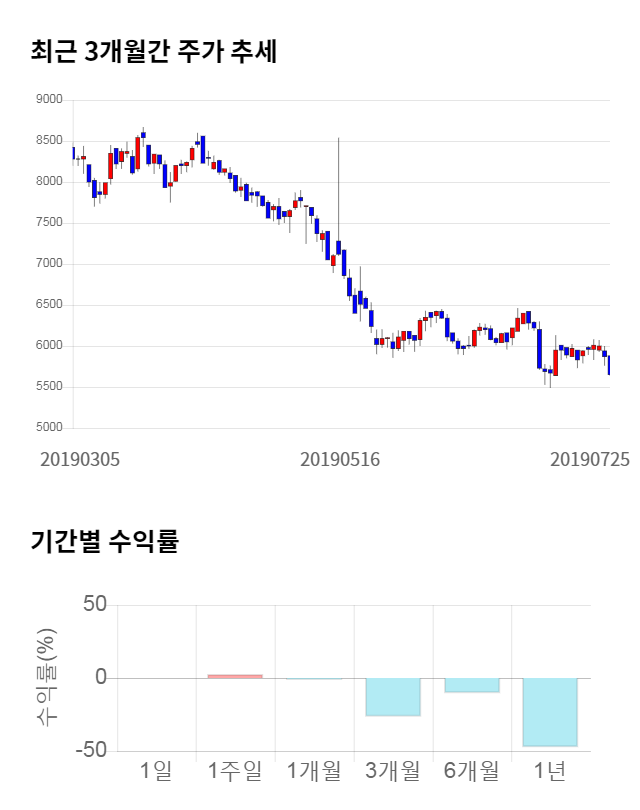Click the 6500 price axis label

(x=49, y=305)
